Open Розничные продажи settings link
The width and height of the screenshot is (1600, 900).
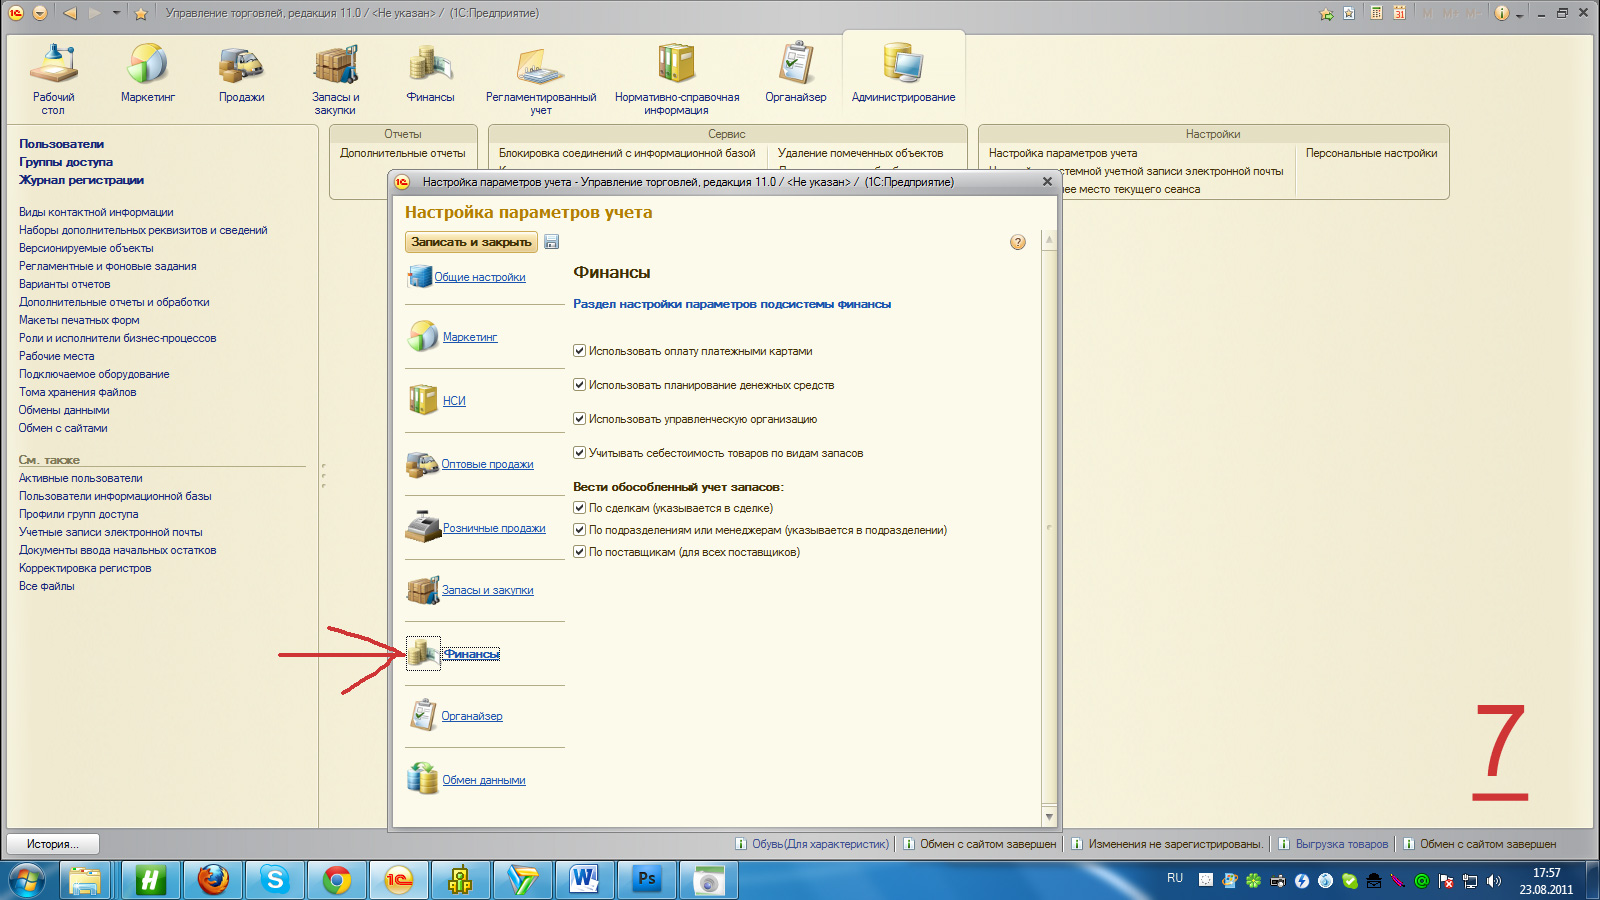pos(494,528)
